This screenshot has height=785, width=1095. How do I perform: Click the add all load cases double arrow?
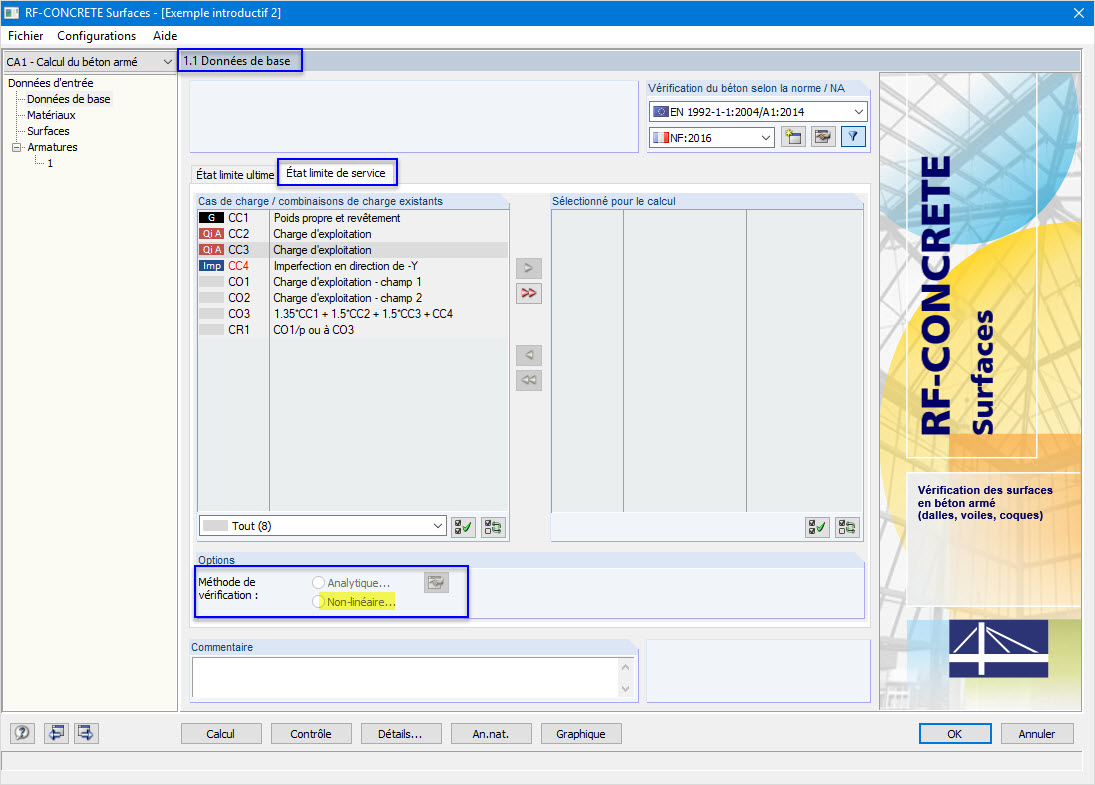pos(529,293)
